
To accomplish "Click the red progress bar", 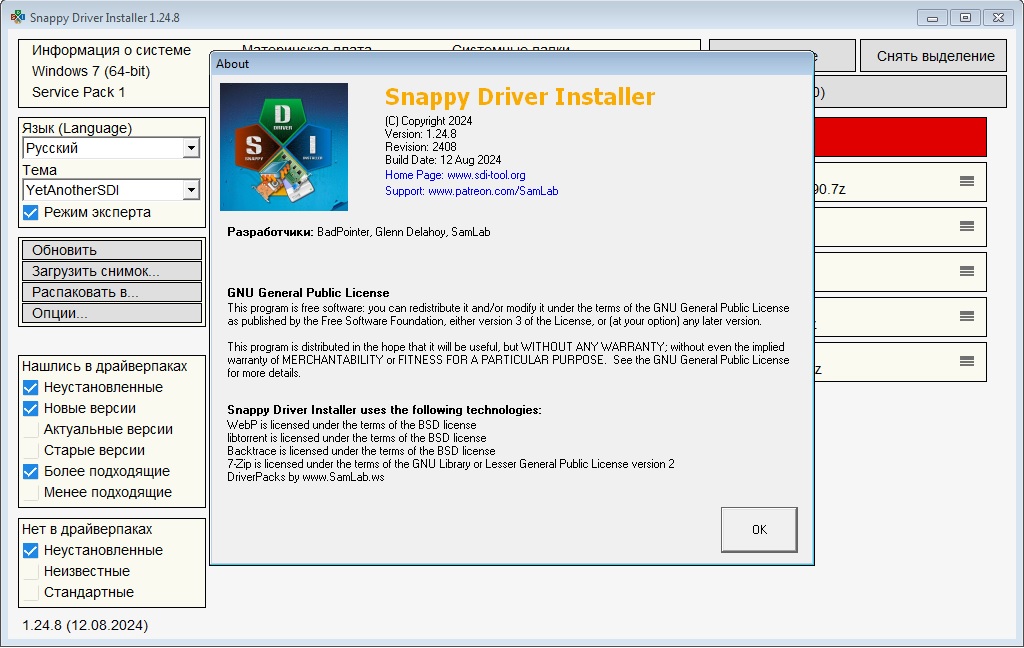I will point(900,137).
